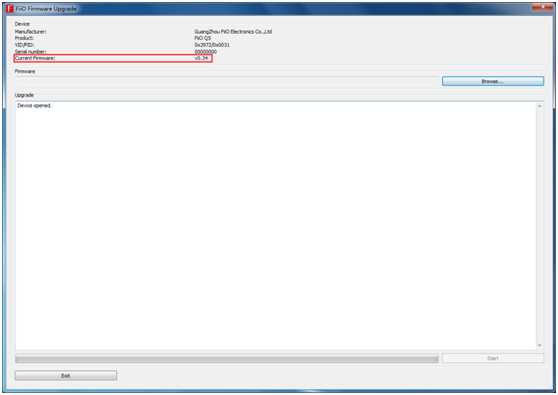
Task: Close the FiiO Firmware Upgrade window
Action: pos(543,7)
